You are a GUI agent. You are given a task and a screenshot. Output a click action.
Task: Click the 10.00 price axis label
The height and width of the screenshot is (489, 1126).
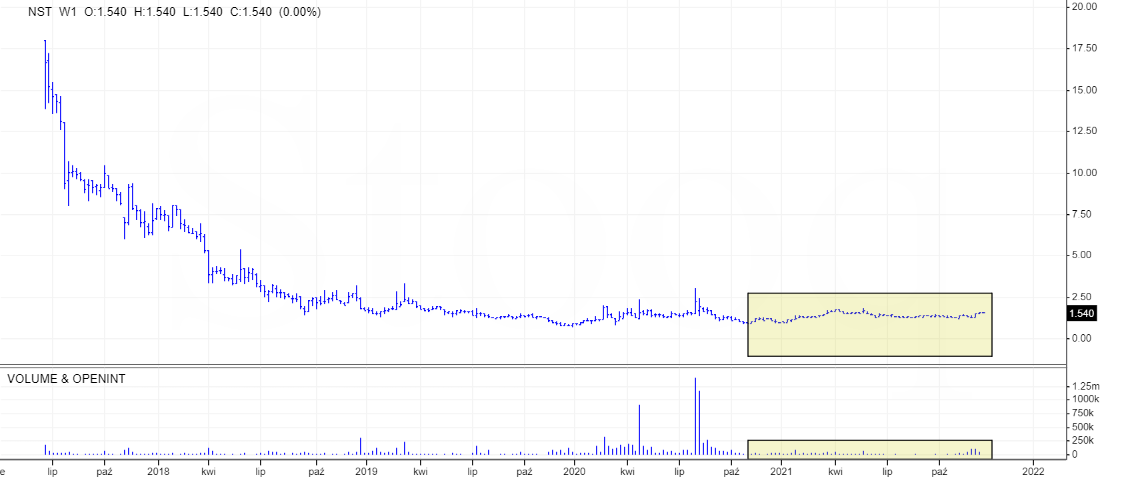(x=1084, y=172)
